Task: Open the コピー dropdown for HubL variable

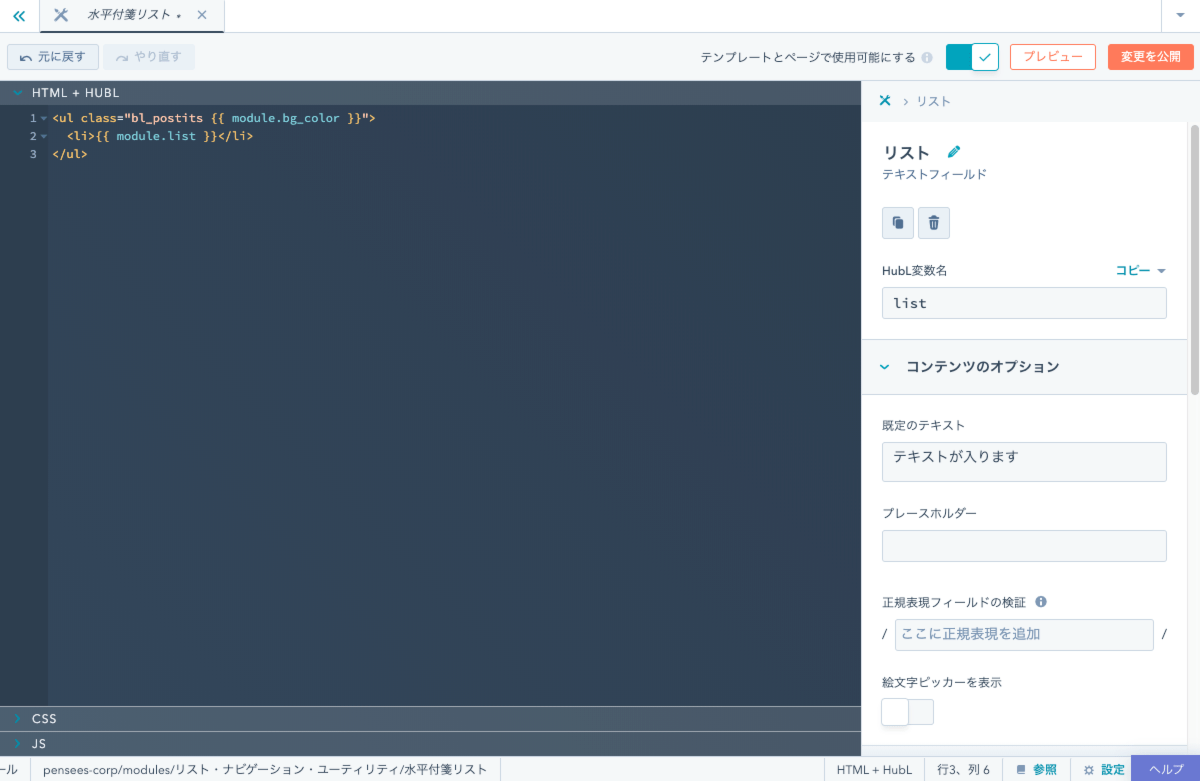Action: click(x=1140, y=271)
